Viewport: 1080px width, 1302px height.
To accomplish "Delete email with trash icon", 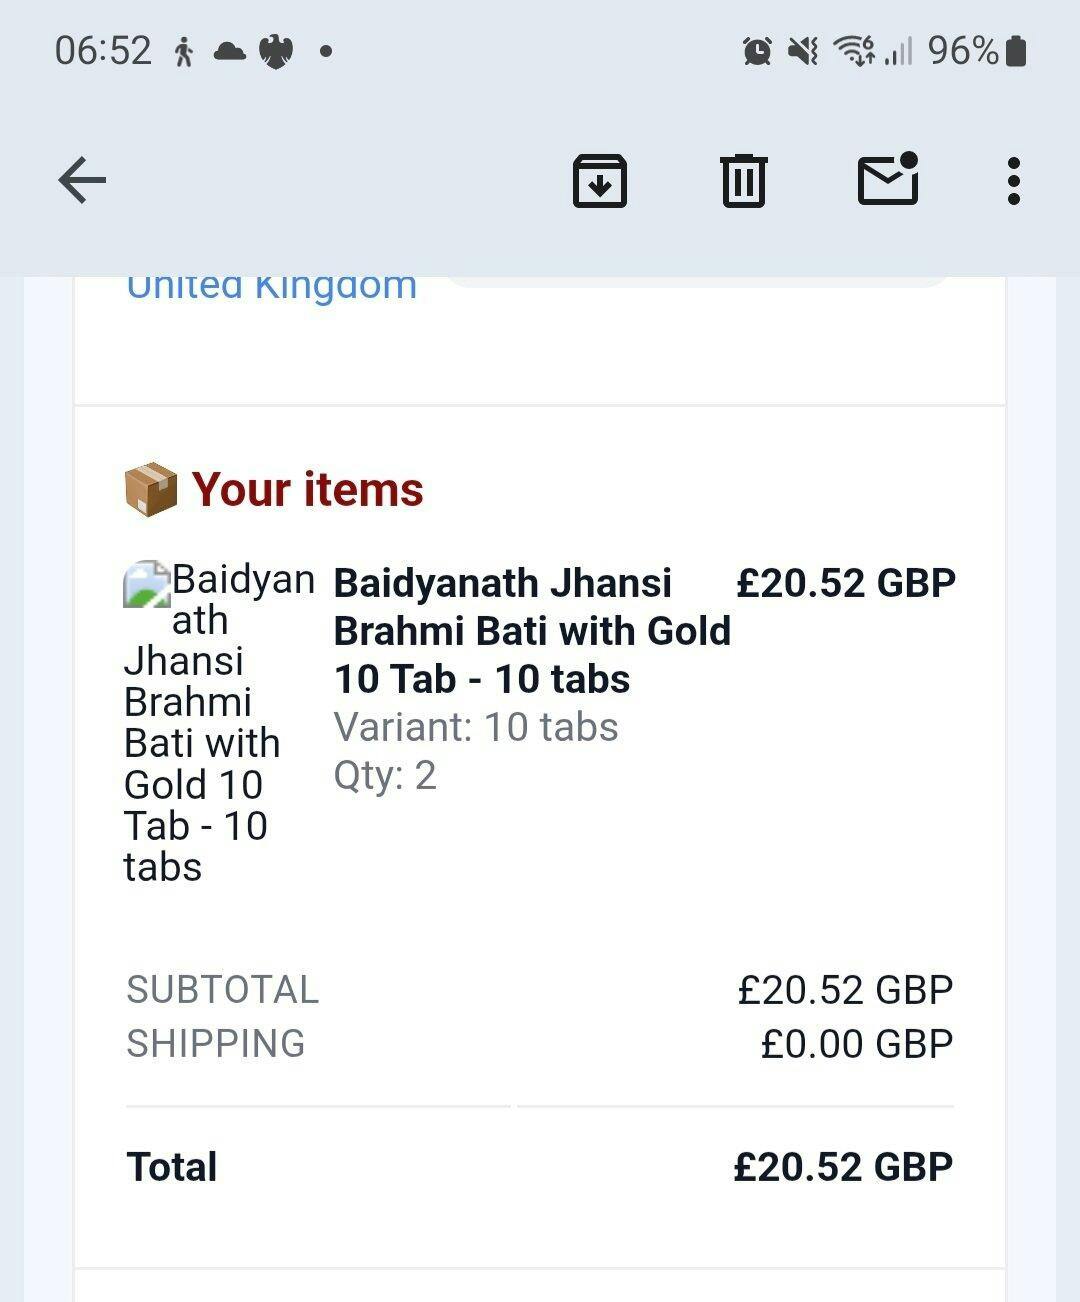I will (x=743, y=181).
